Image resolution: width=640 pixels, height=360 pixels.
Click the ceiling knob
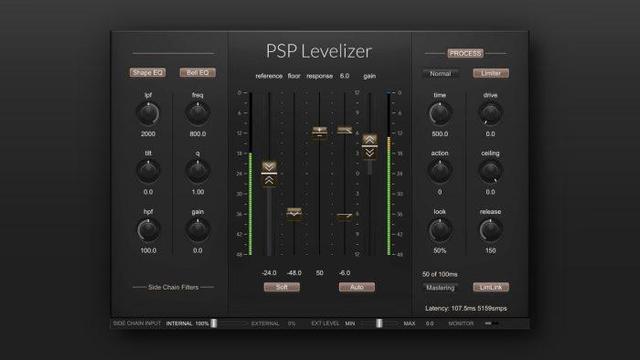pyautogui.click(x=490, y=171)
